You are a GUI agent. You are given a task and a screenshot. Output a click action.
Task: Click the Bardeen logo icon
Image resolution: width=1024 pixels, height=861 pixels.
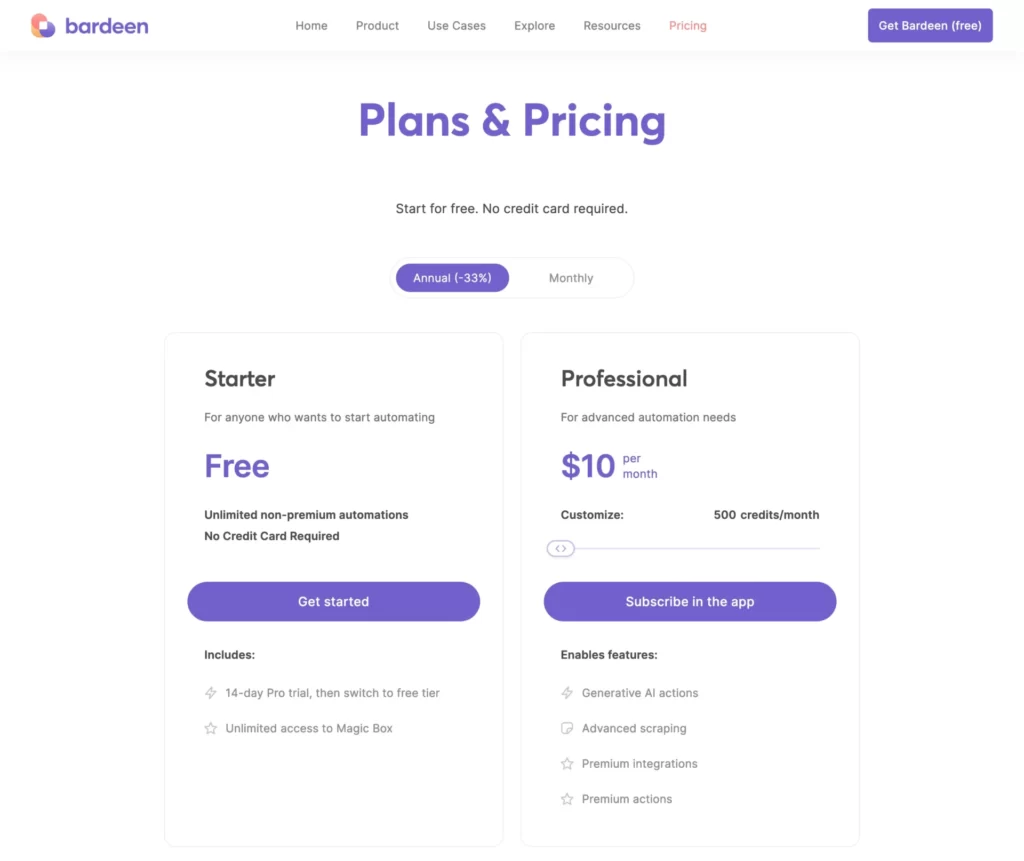coord(42,25)
